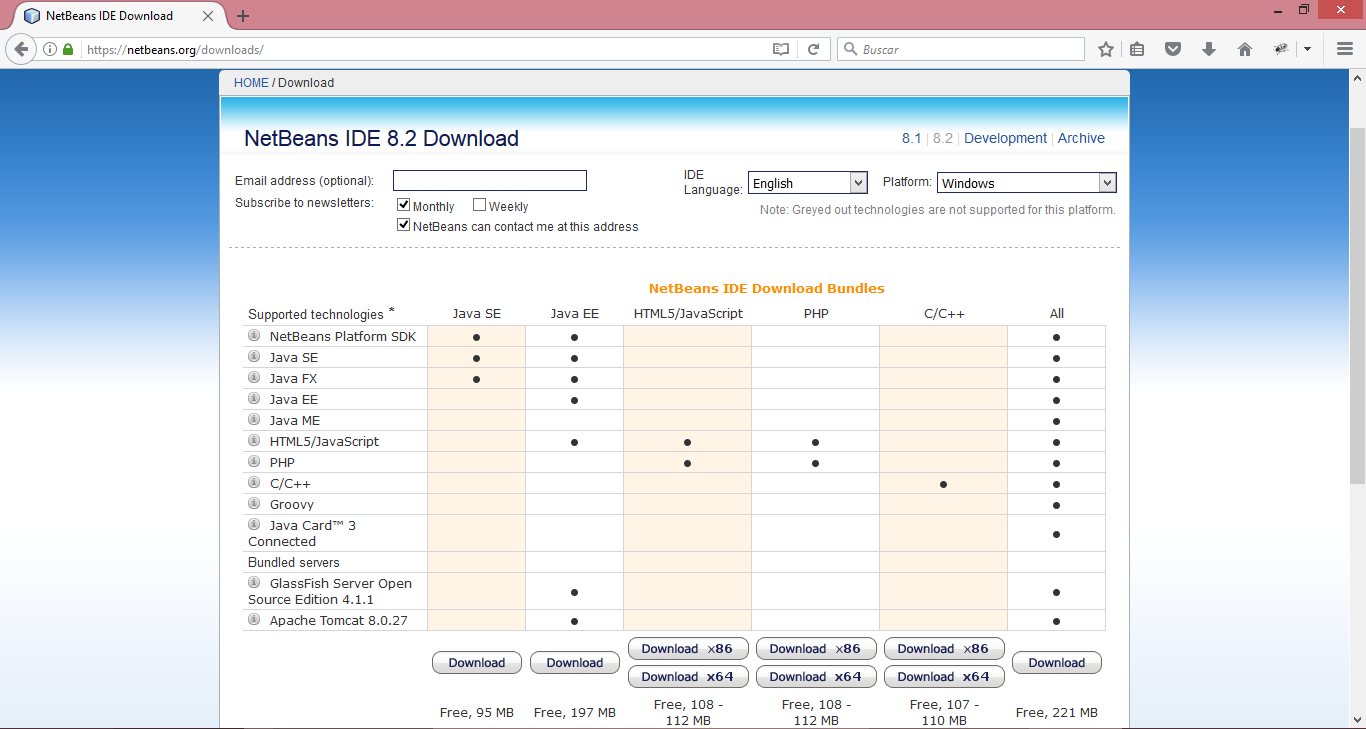Click the info icon beside C/C++
This screenshot has height=729, width=1366.
pos(253,483)
